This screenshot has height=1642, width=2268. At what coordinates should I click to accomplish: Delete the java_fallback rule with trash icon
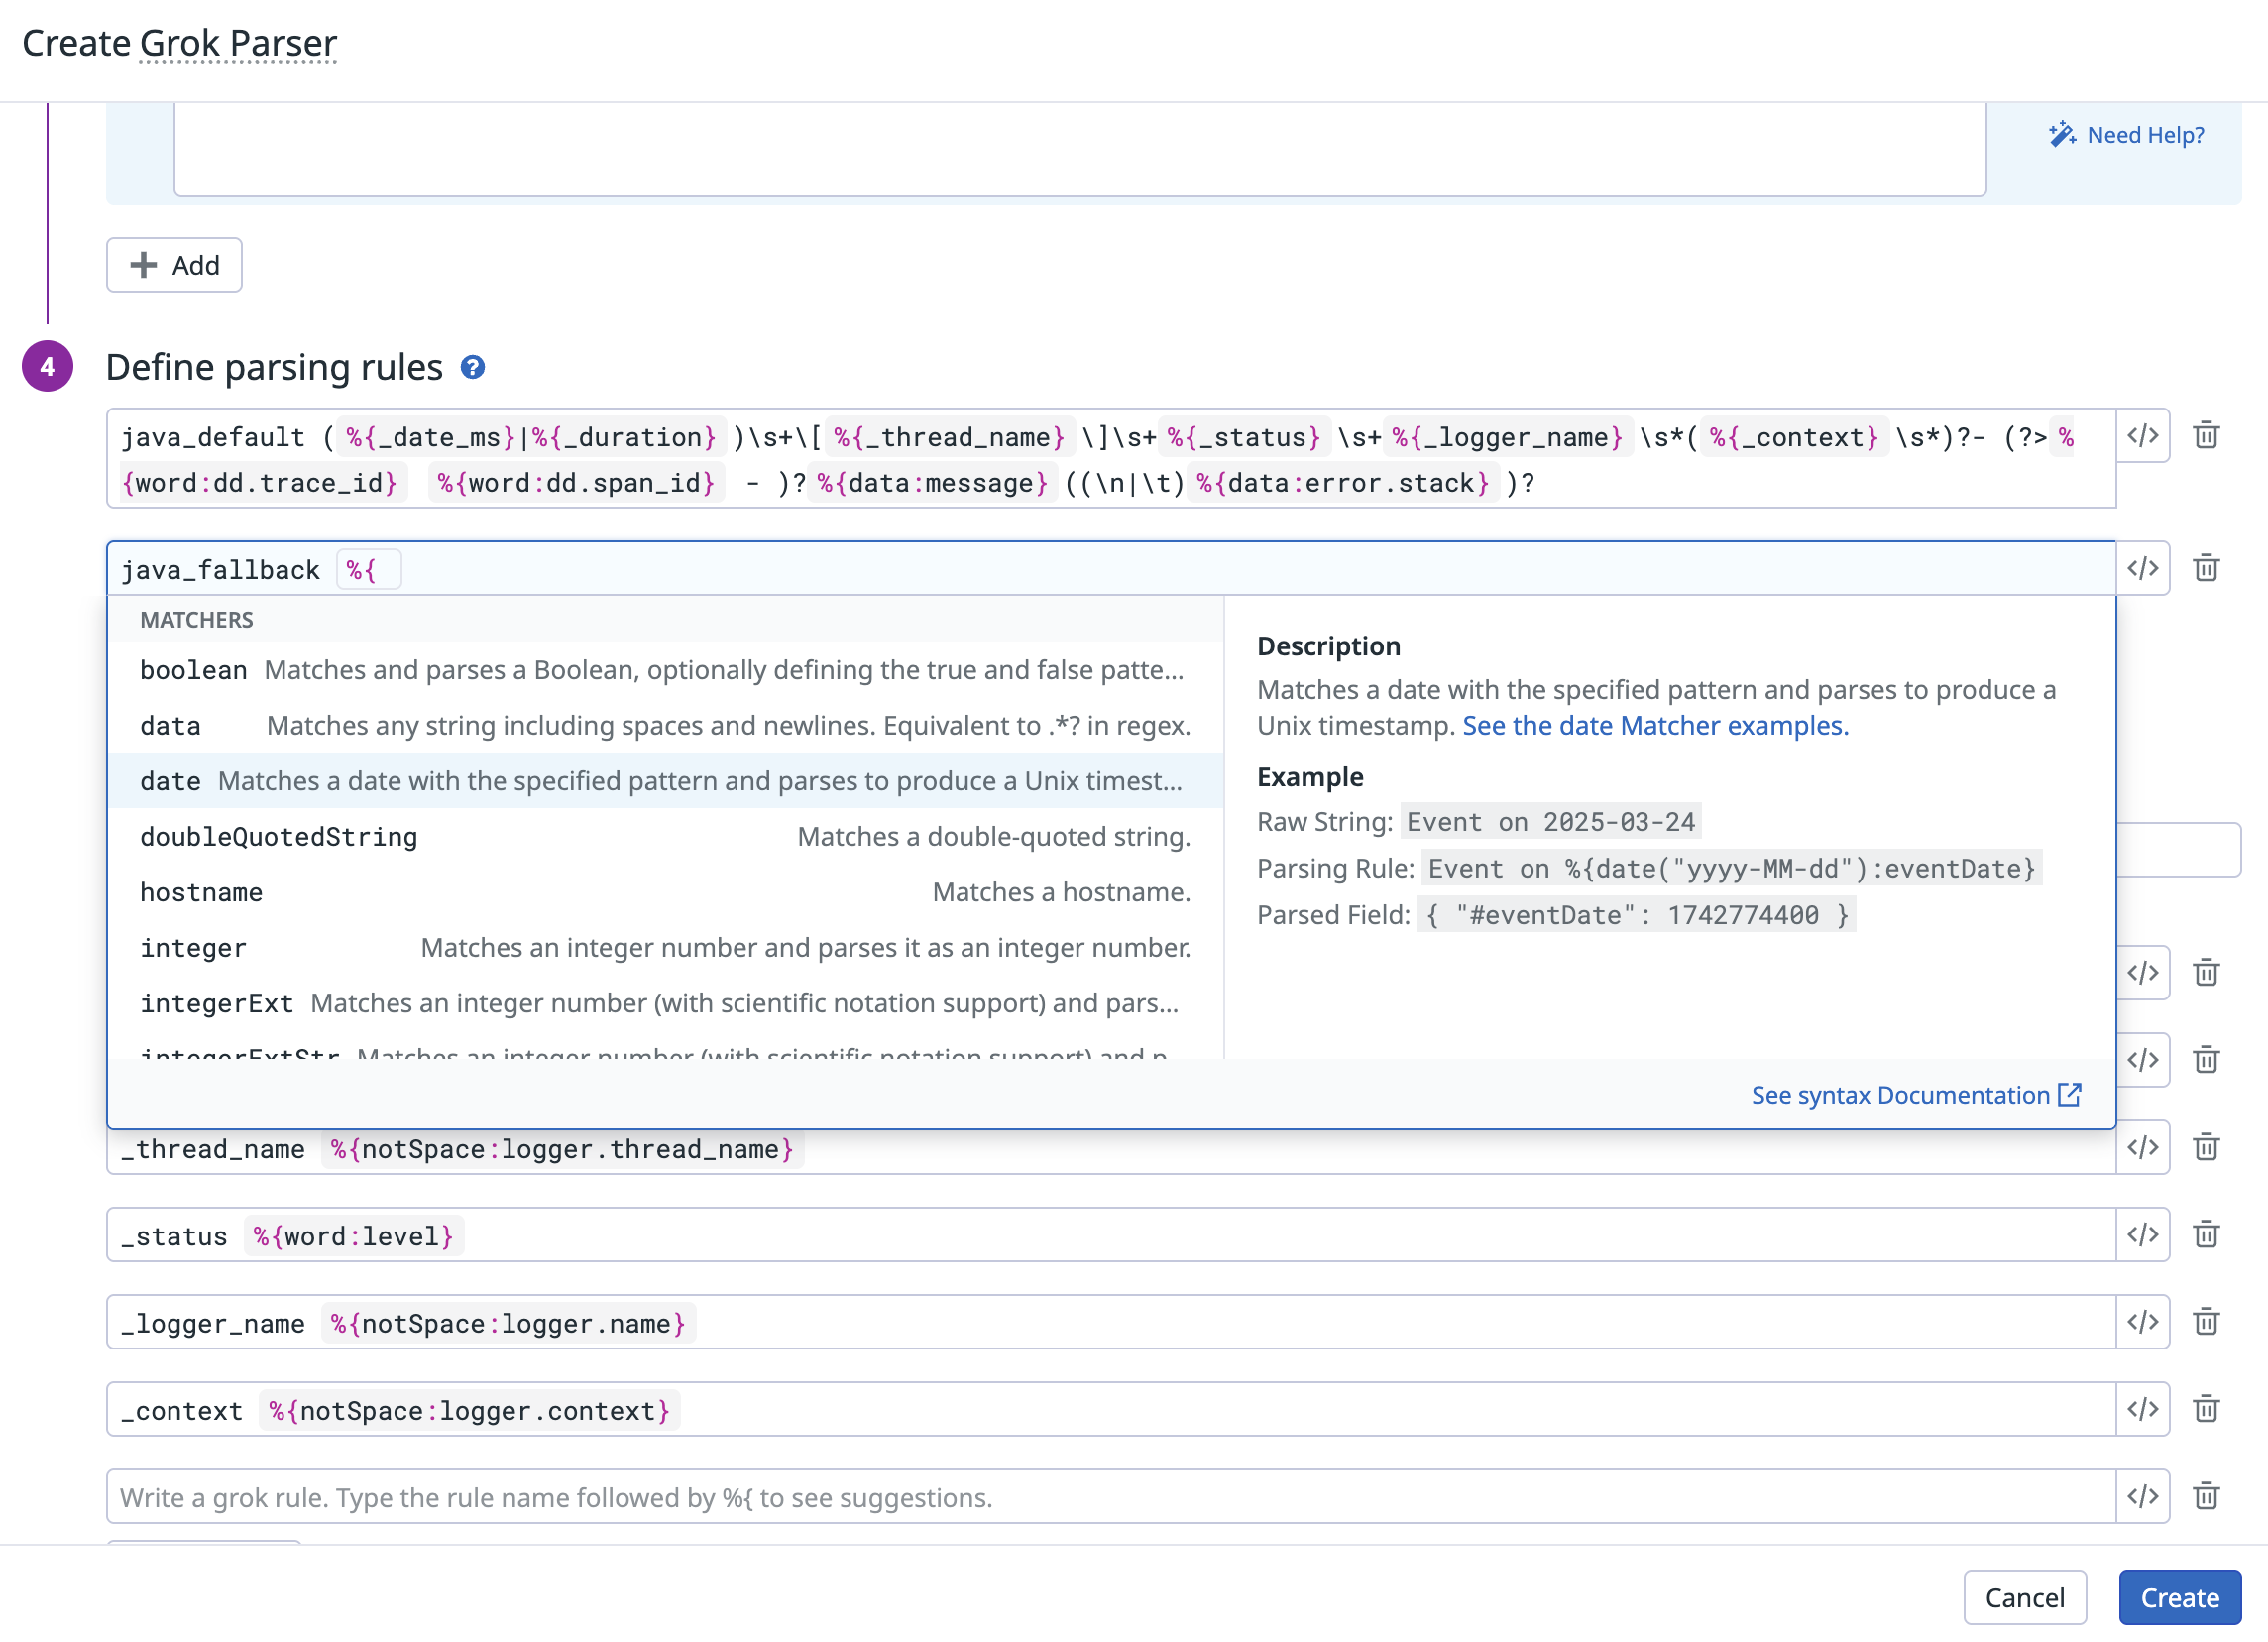[x=2206, y=569]
